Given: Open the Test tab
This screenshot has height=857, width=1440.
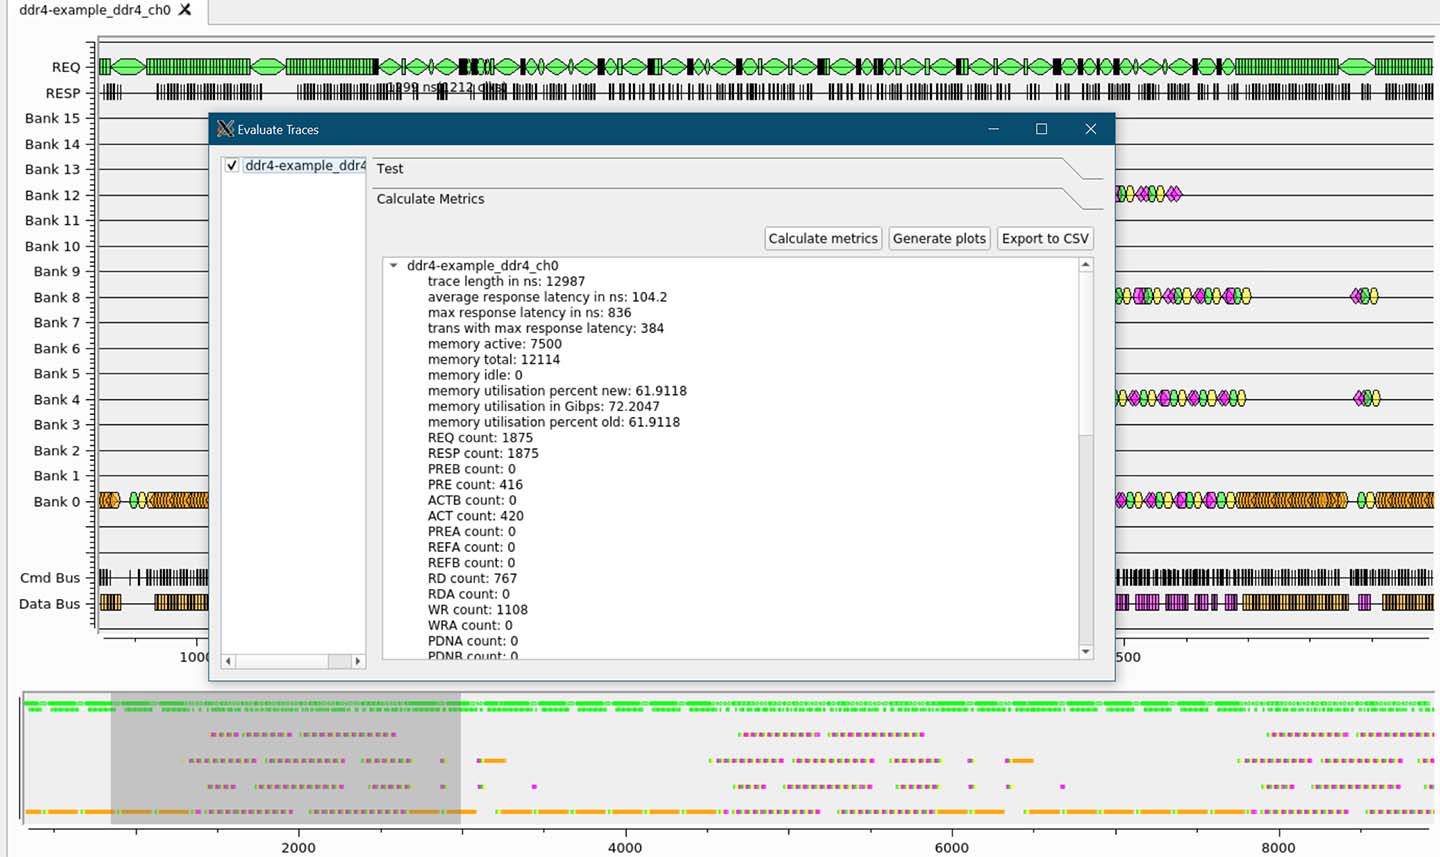Looking at the screenshot, I should 390,169.
